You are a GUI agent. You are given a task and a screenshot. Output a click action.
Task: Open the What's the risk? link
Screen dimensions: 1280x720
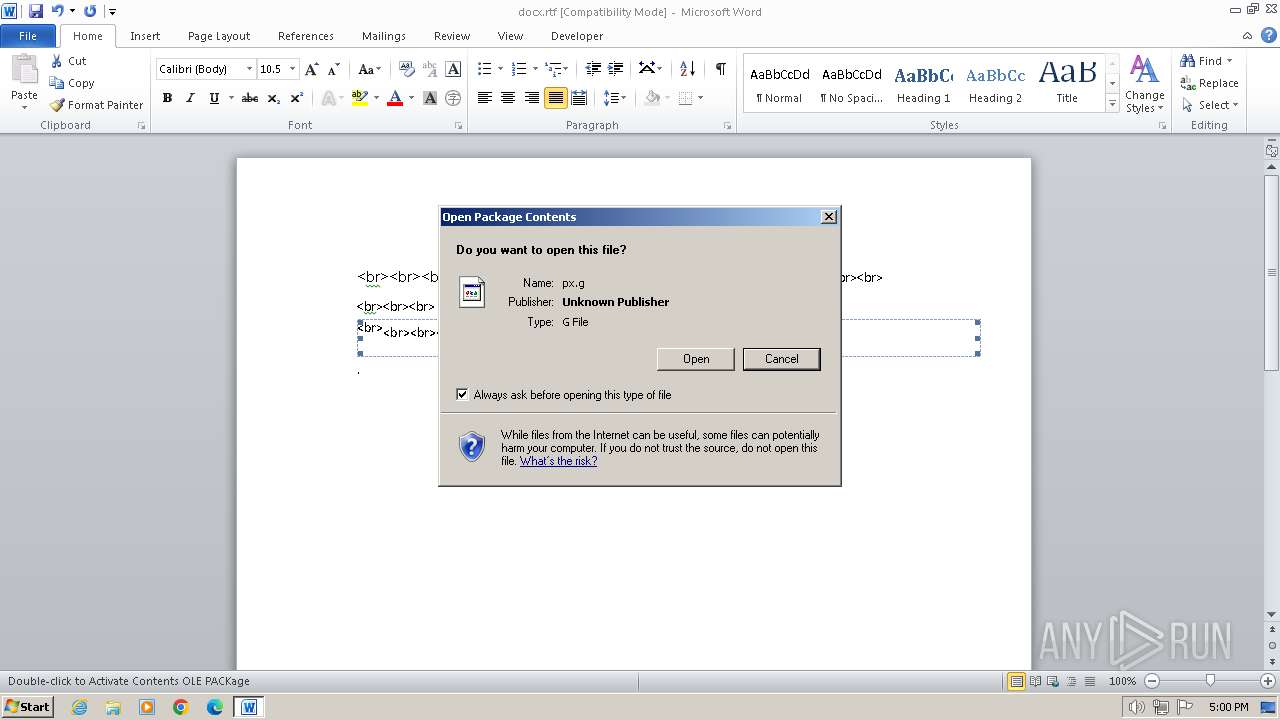558,461
